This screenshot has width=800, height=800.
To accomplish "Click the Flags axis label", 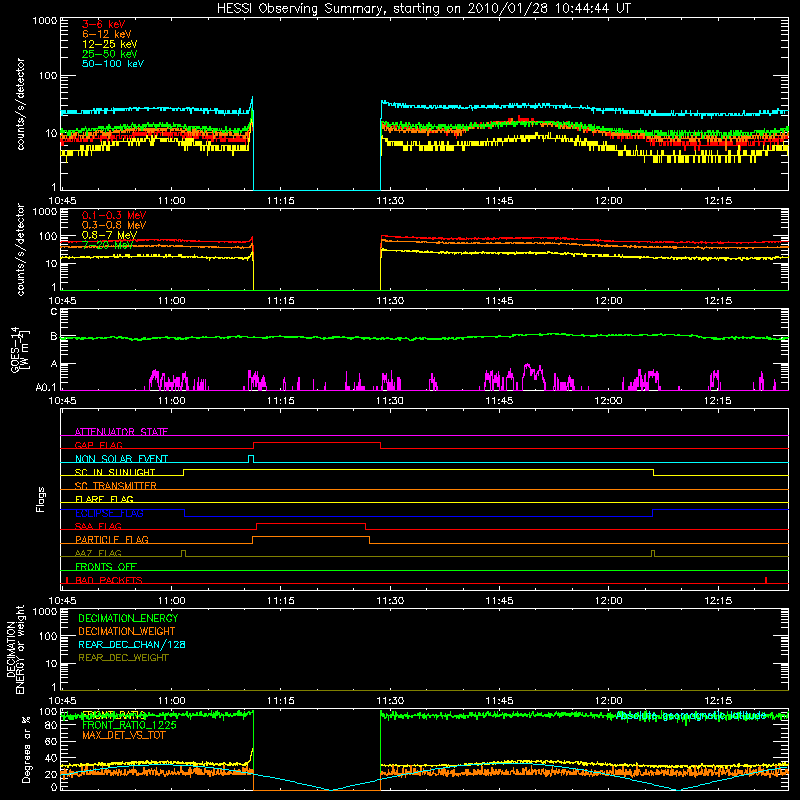I will coord(41,499).
